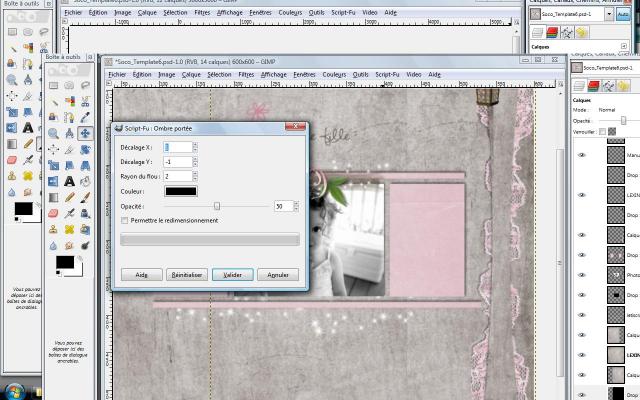640x400 pixels.
Task: Click Décalage X spinner arrows
Action: tap(195, 147)
